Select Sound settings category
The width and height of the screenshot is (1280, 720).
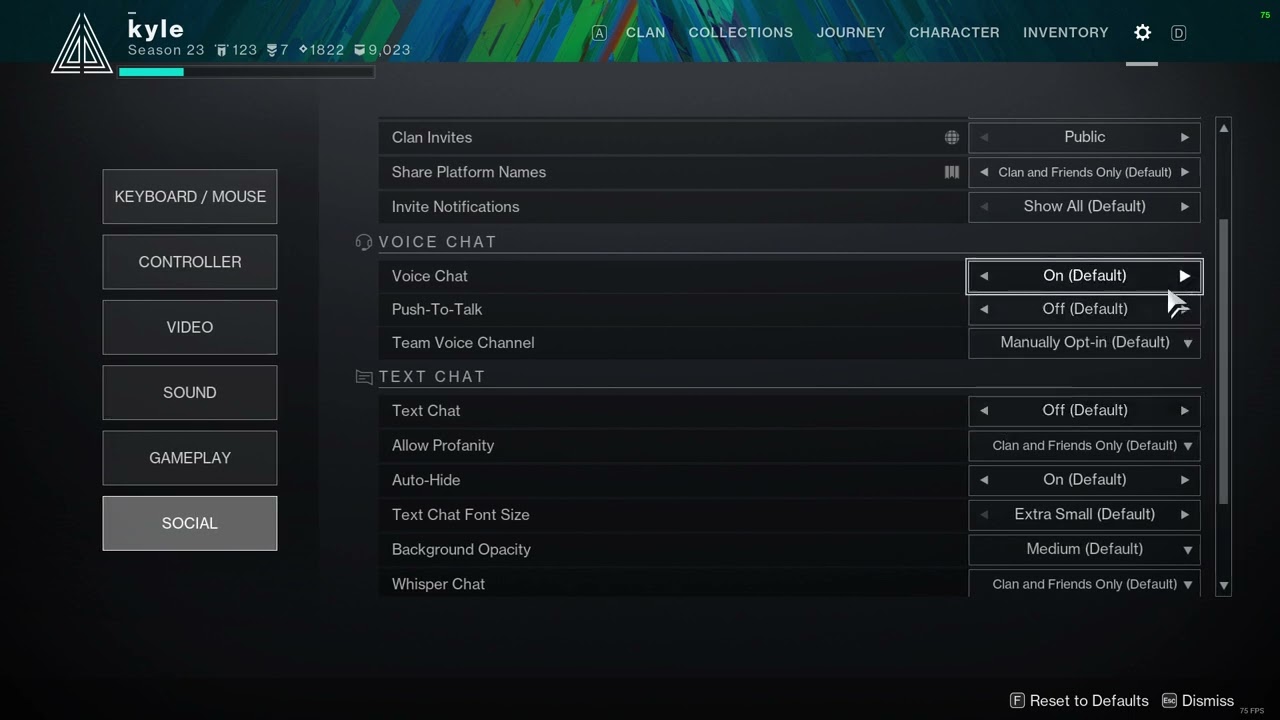pos(190,393)
